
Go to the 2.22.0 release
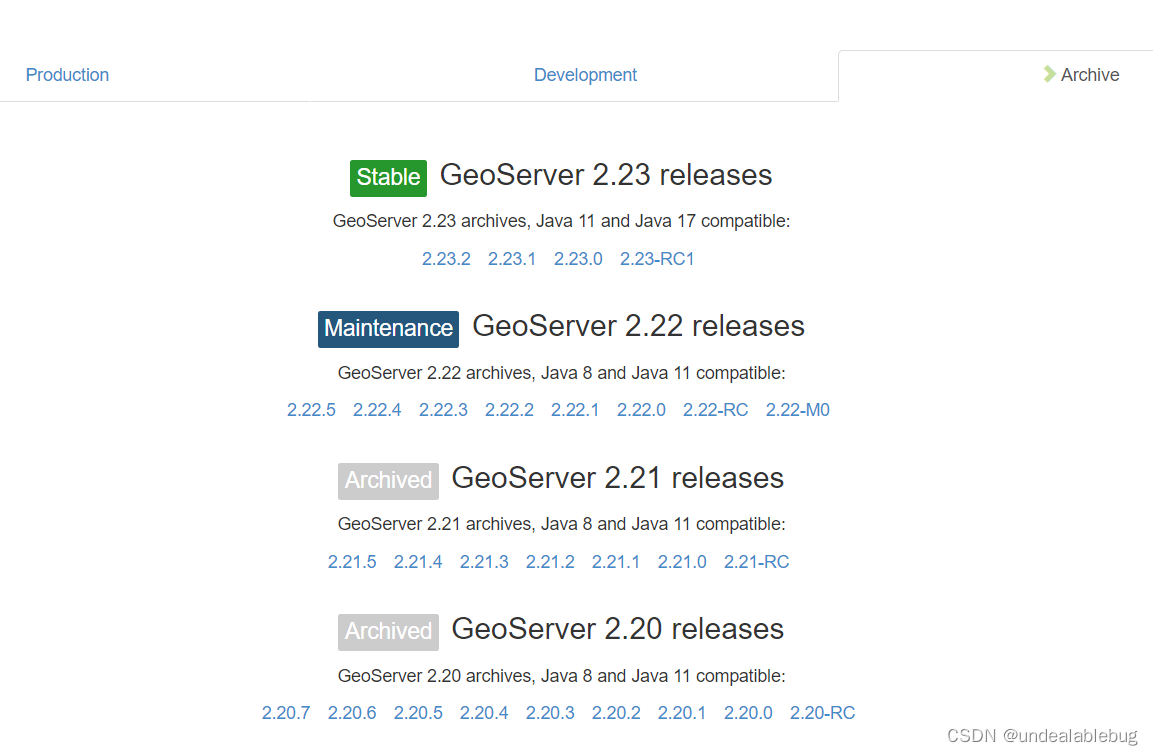pos(641,410)
